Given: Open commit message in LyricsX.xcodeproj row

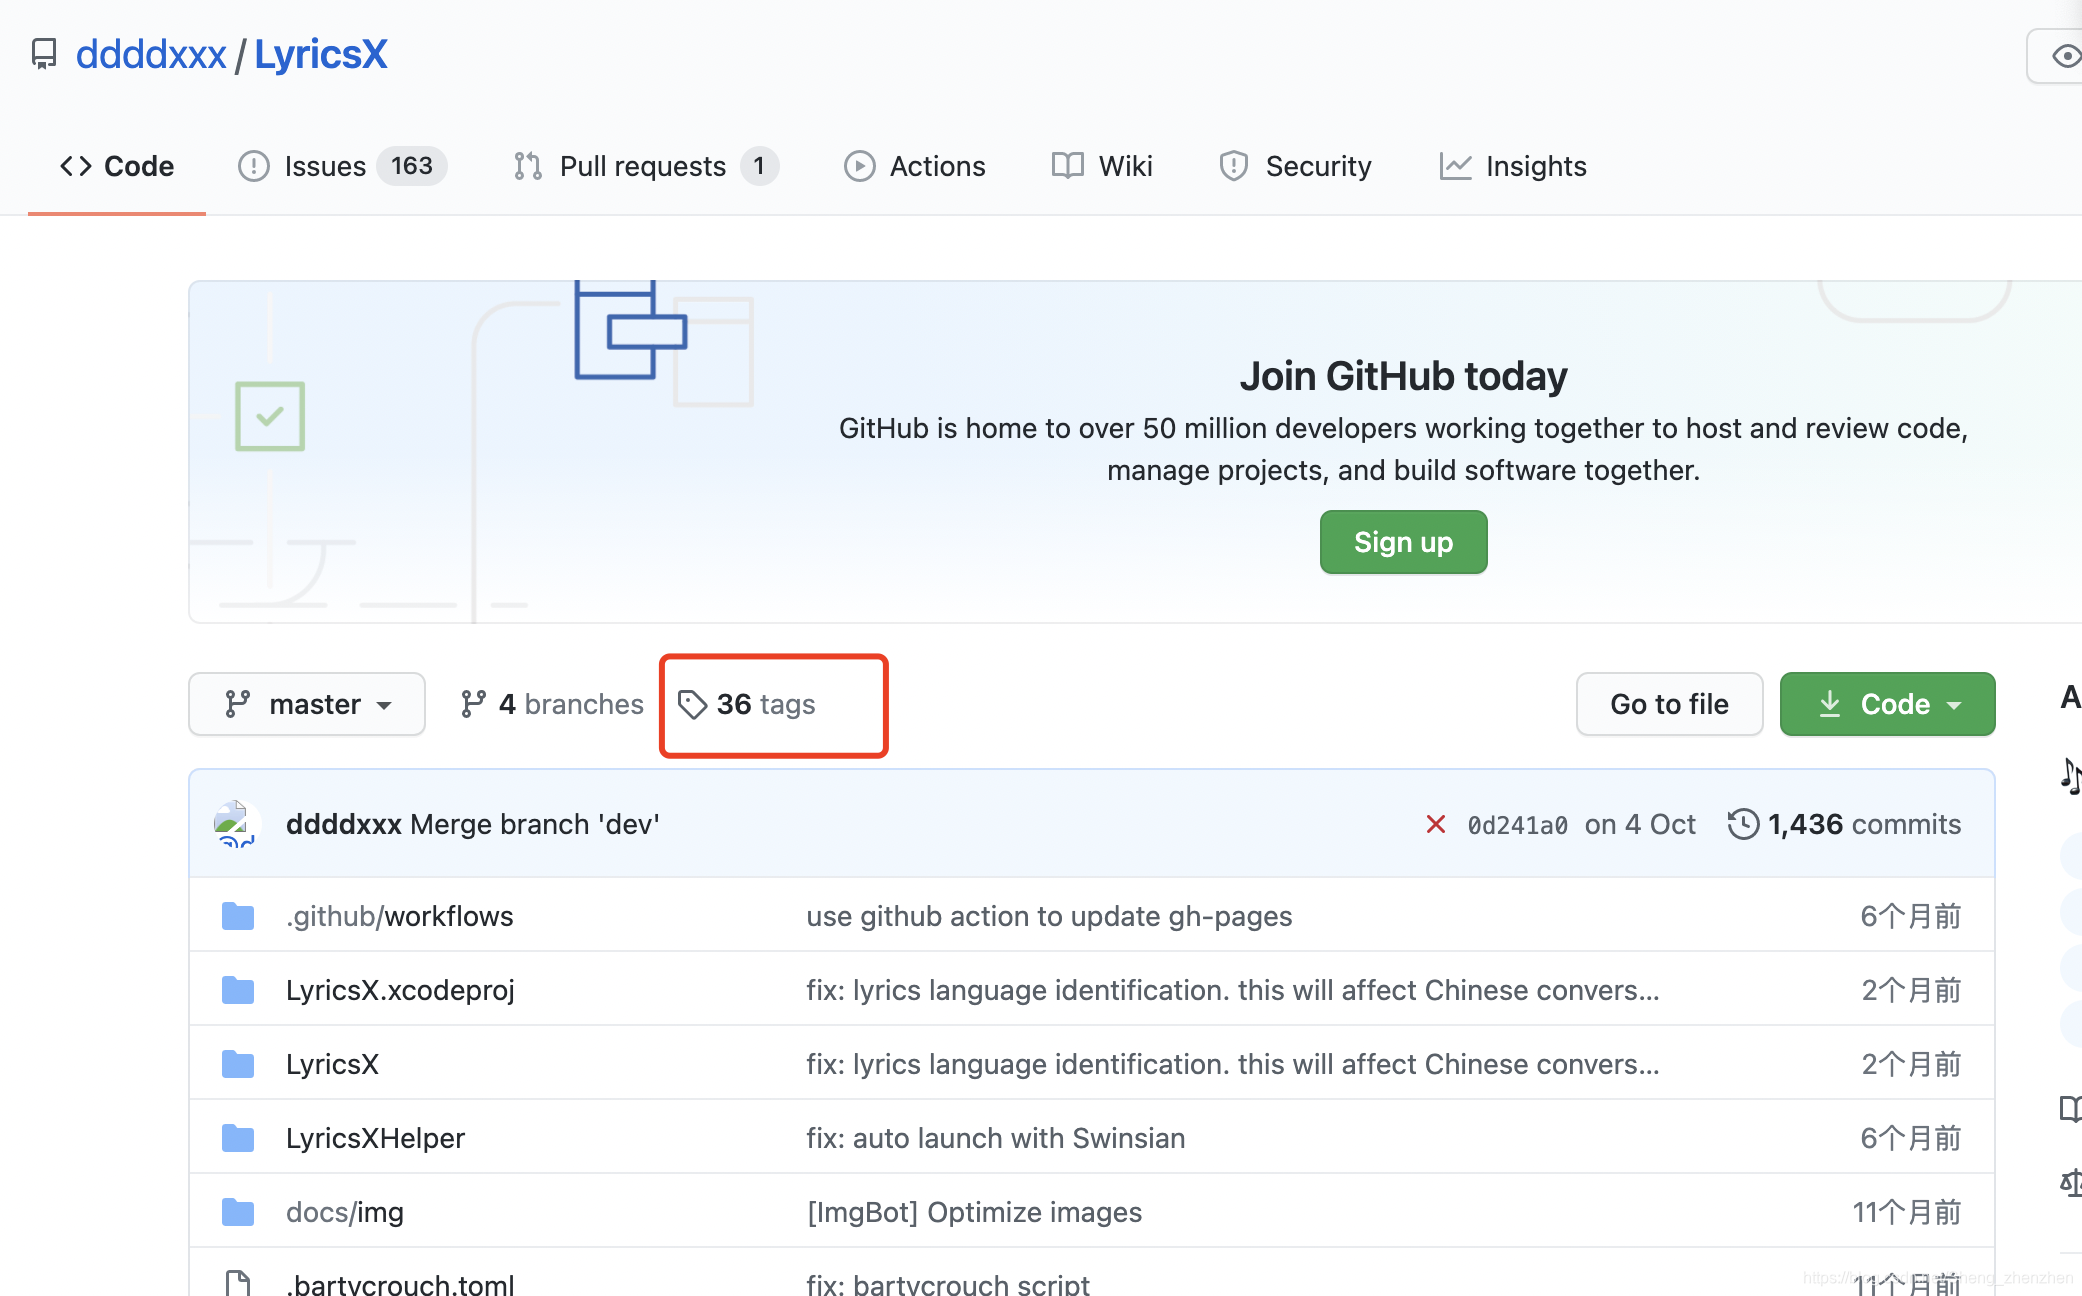Looking at the screenshot, I should (x=1233, y=990).
